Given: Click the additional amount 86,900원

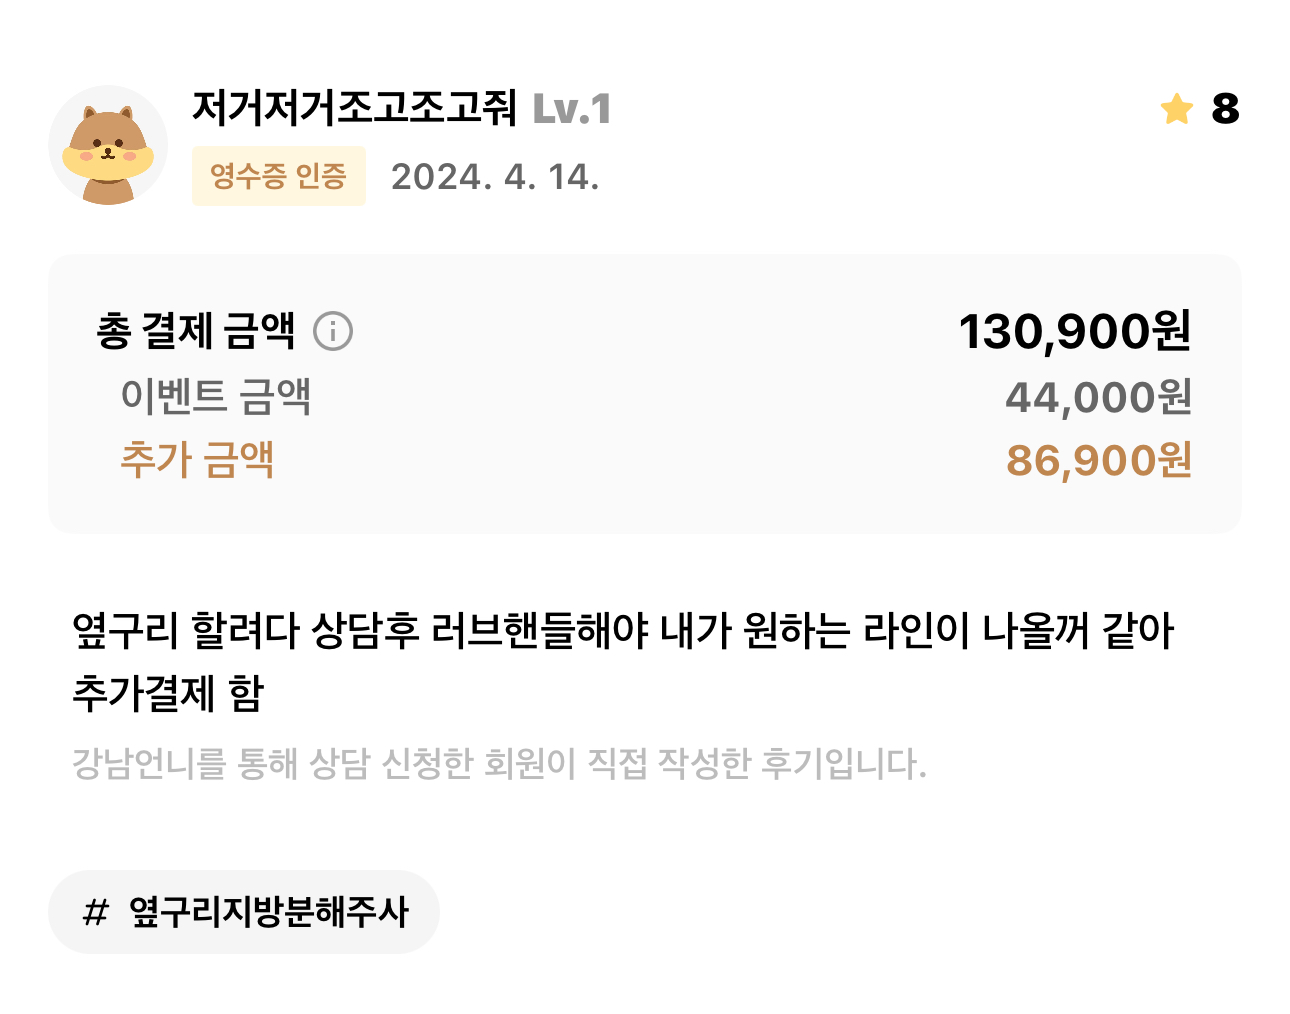Looking at the screenshot, I should coord(1099,460).
